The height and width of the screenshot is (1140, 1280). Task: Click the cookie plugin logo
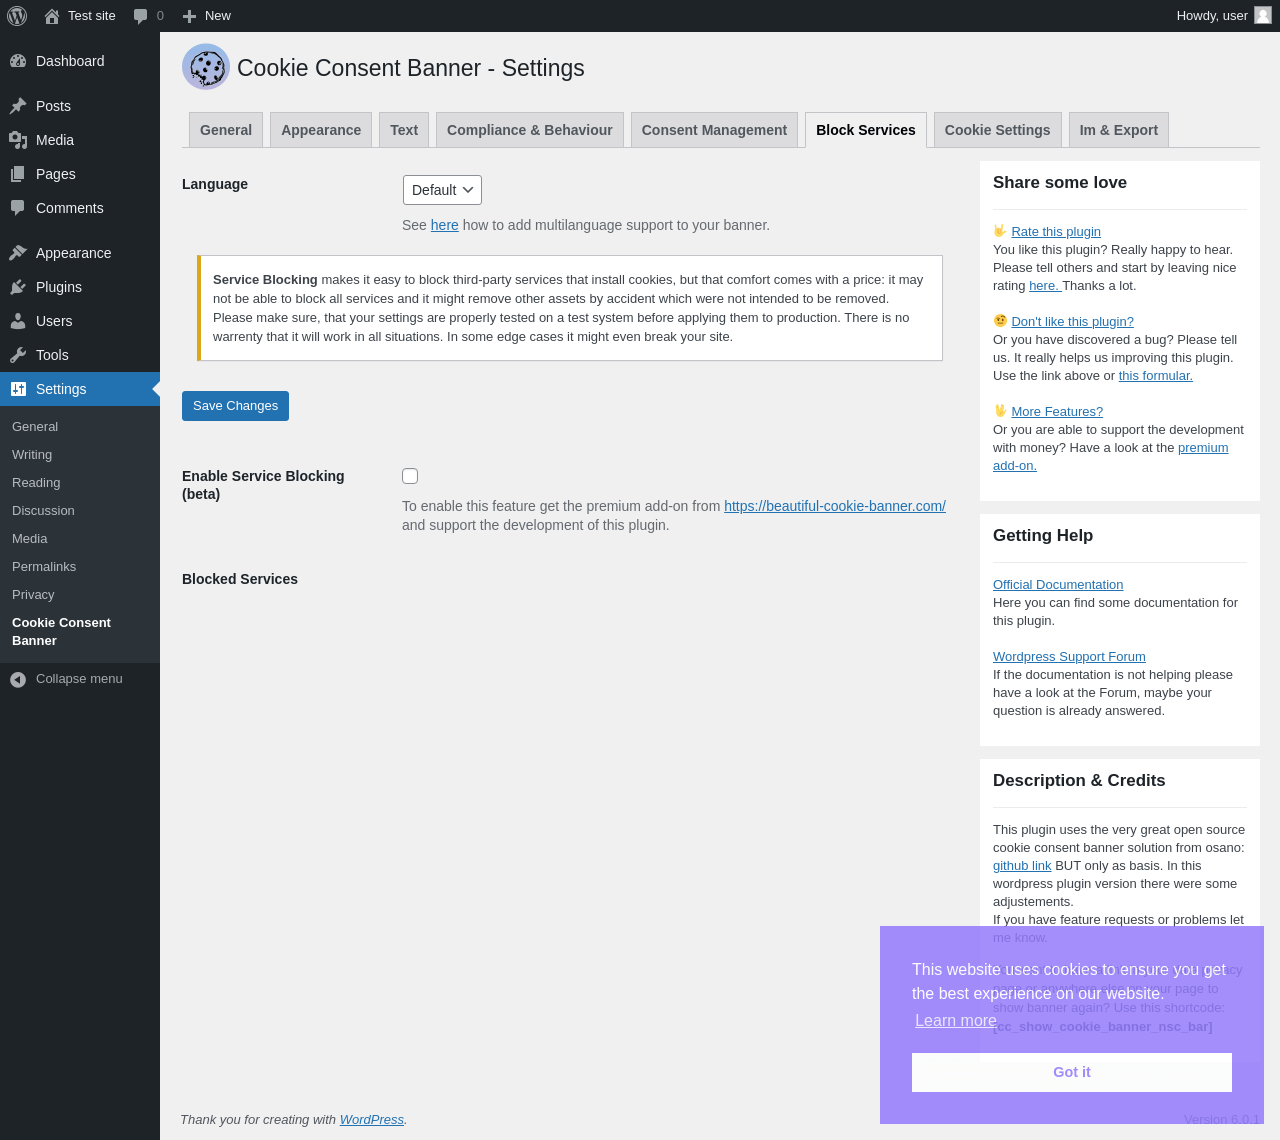(x=206, y=67)
